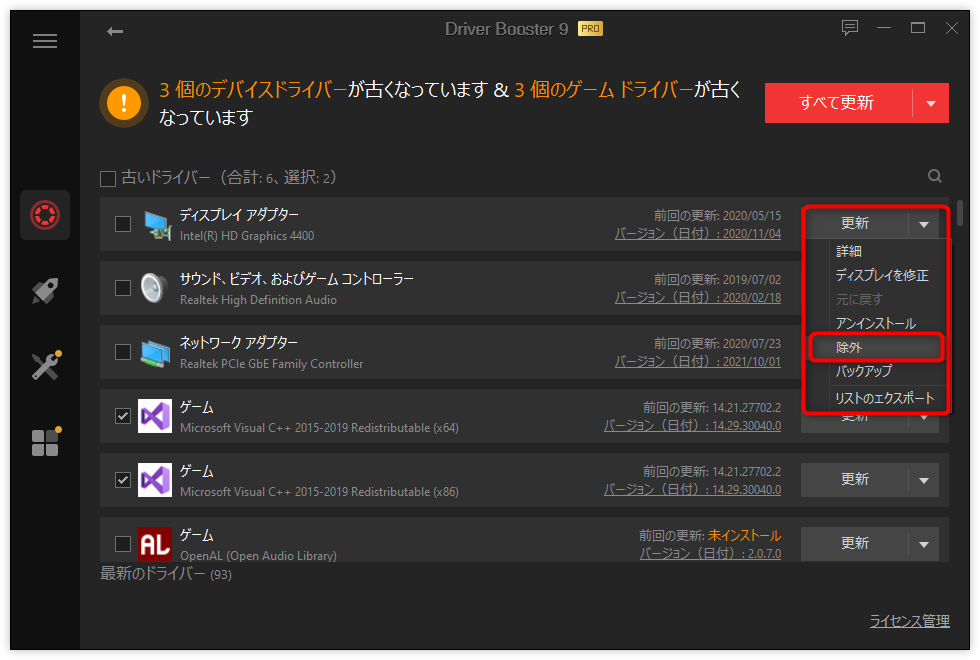The image size is (980, 660).
Task: Click the 最新のドライバー (93) section
Action: 166,574
